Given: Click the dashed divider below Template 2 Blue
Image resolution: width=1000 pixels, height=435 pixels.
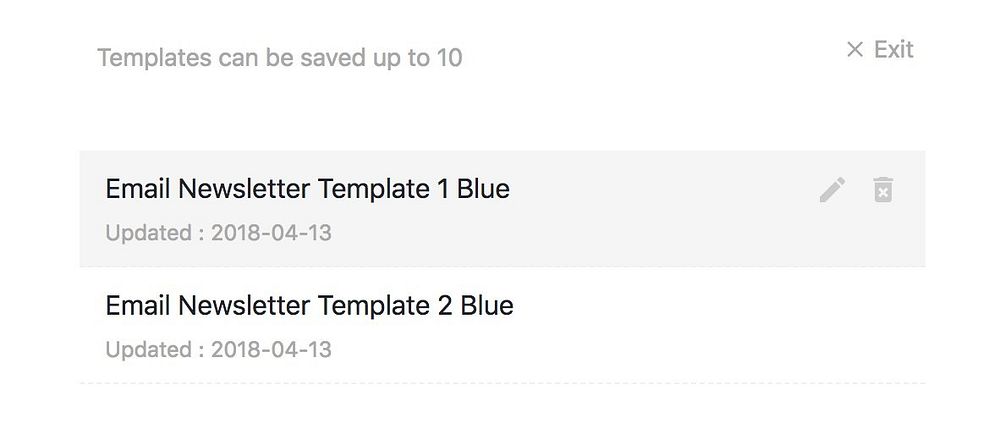Looking at the screenshot, I should (x=503, y=383).
